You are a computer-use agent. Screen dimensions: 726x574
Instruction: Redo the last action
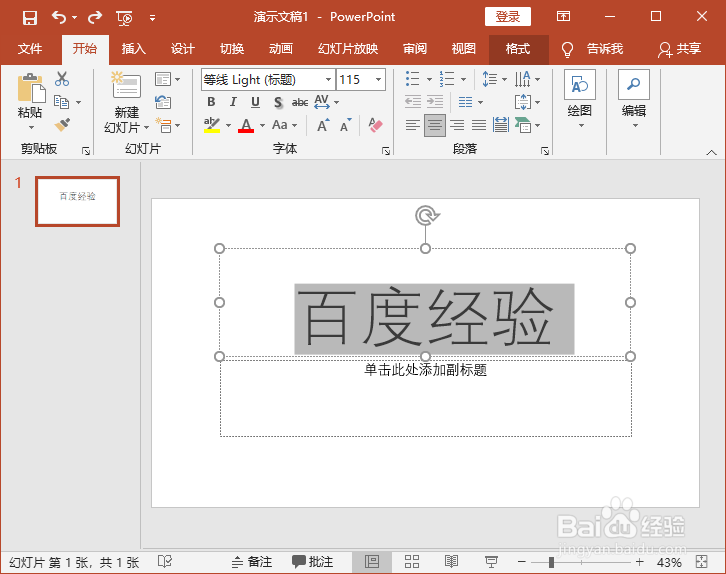[95, 18]
